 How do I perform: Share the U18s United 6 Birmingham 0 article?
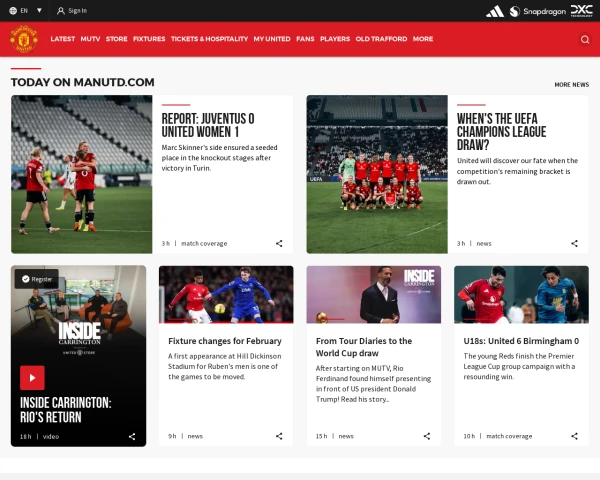[574, 436]
